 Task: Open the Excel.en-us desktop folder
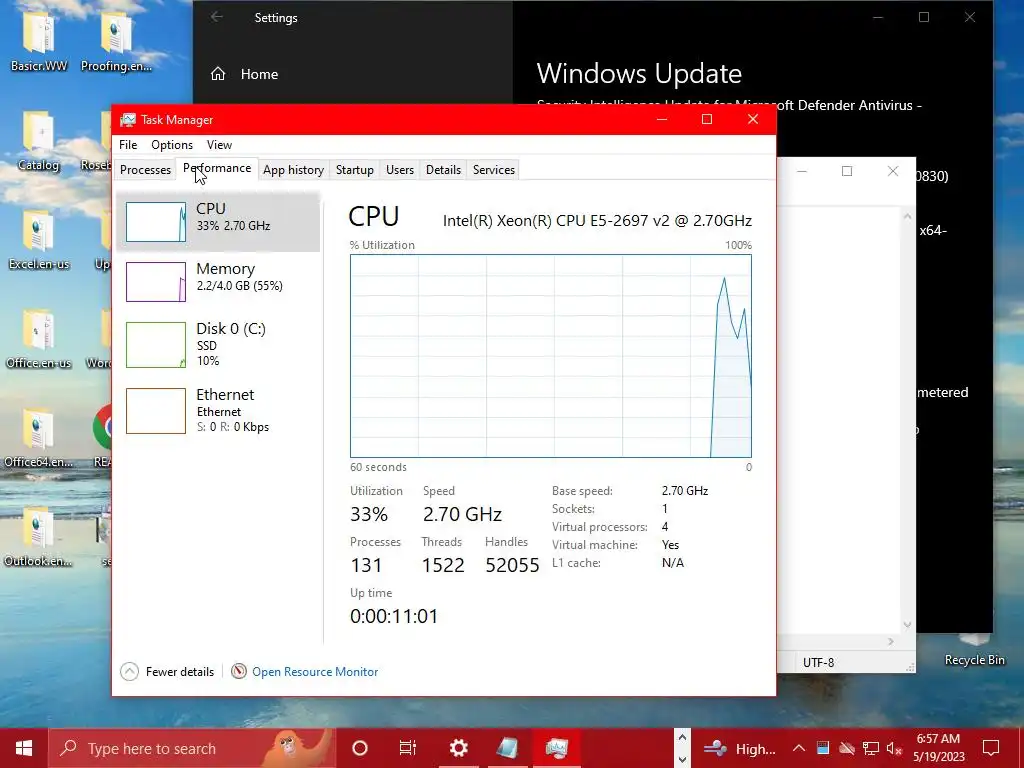(x=39, y=240)
